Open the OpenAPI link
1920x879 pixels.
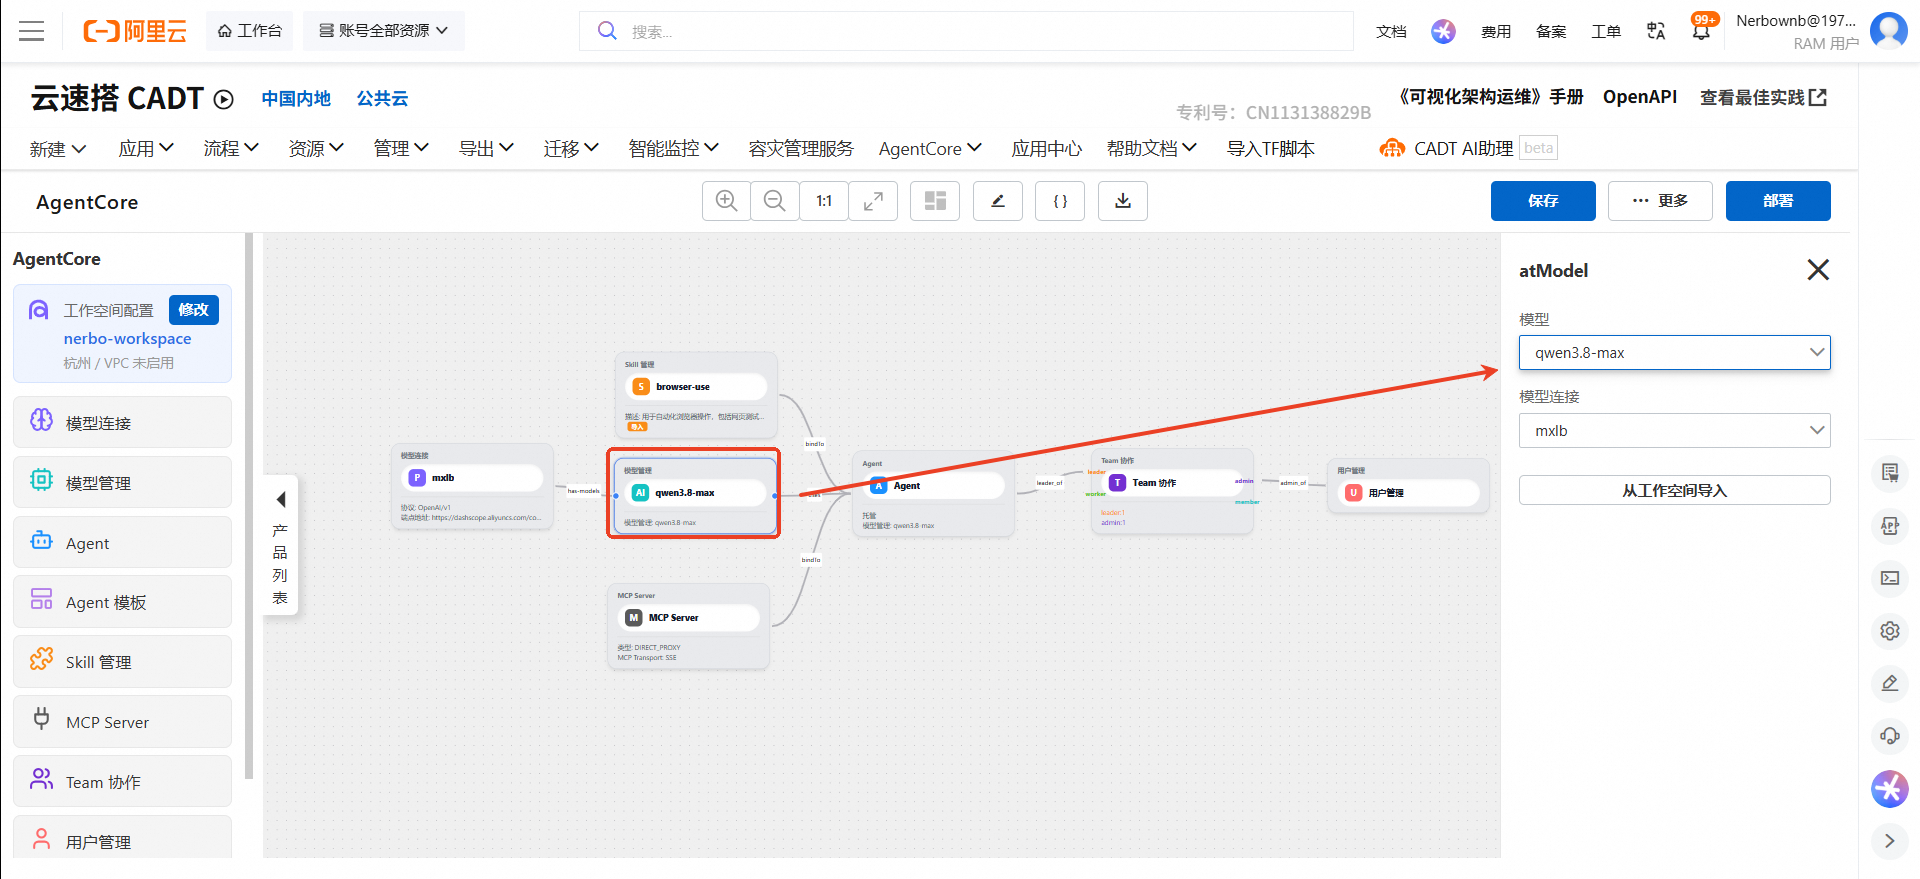tap(1640, 97)
